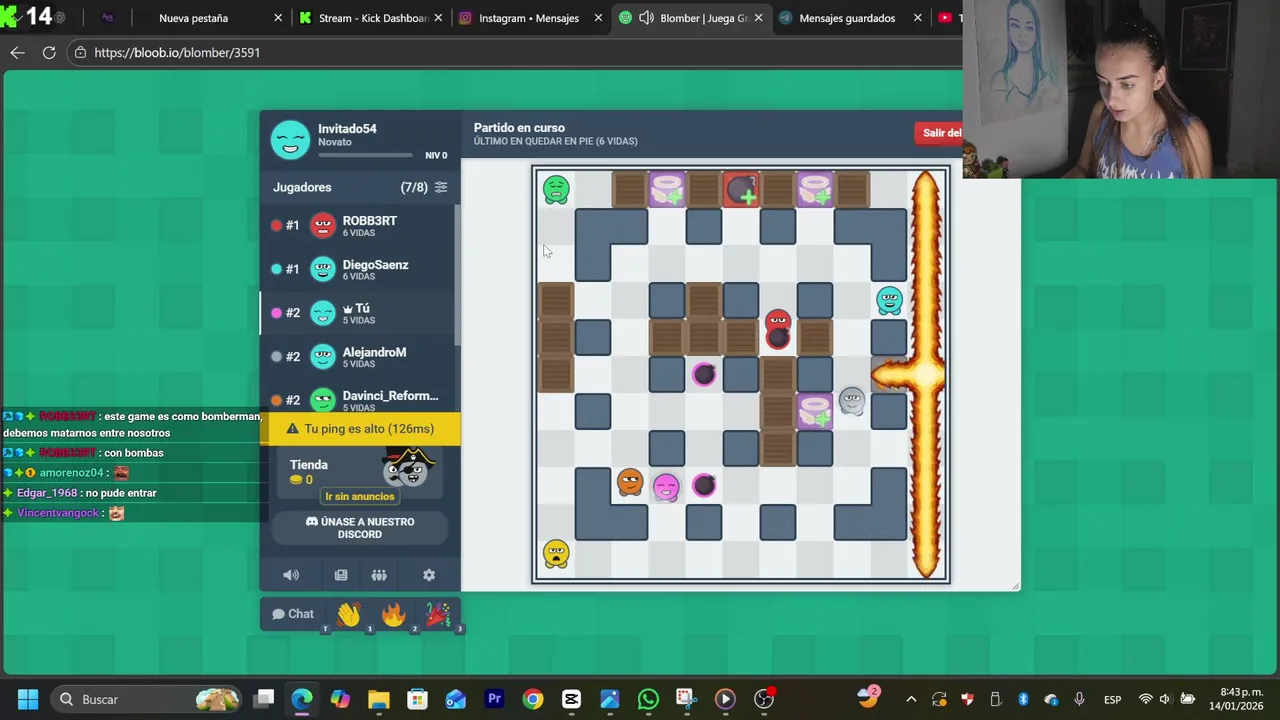Open CapCut from the taskbar
This screenshot has height=720, width=1280.
pos(571,699)
